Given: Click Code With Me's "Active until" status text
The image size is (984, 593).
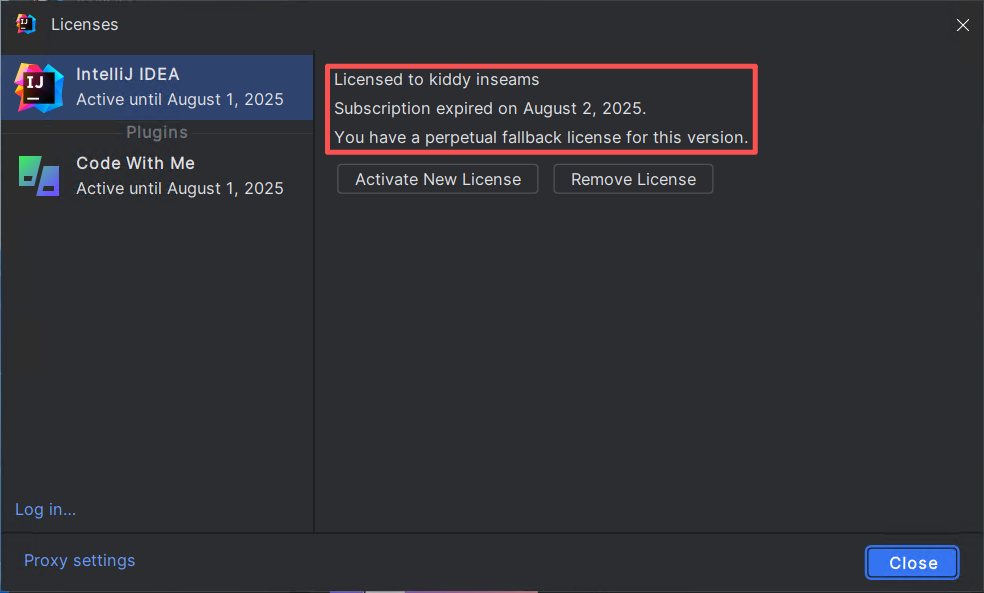Looking at the screenshot, I should point(180,188).
